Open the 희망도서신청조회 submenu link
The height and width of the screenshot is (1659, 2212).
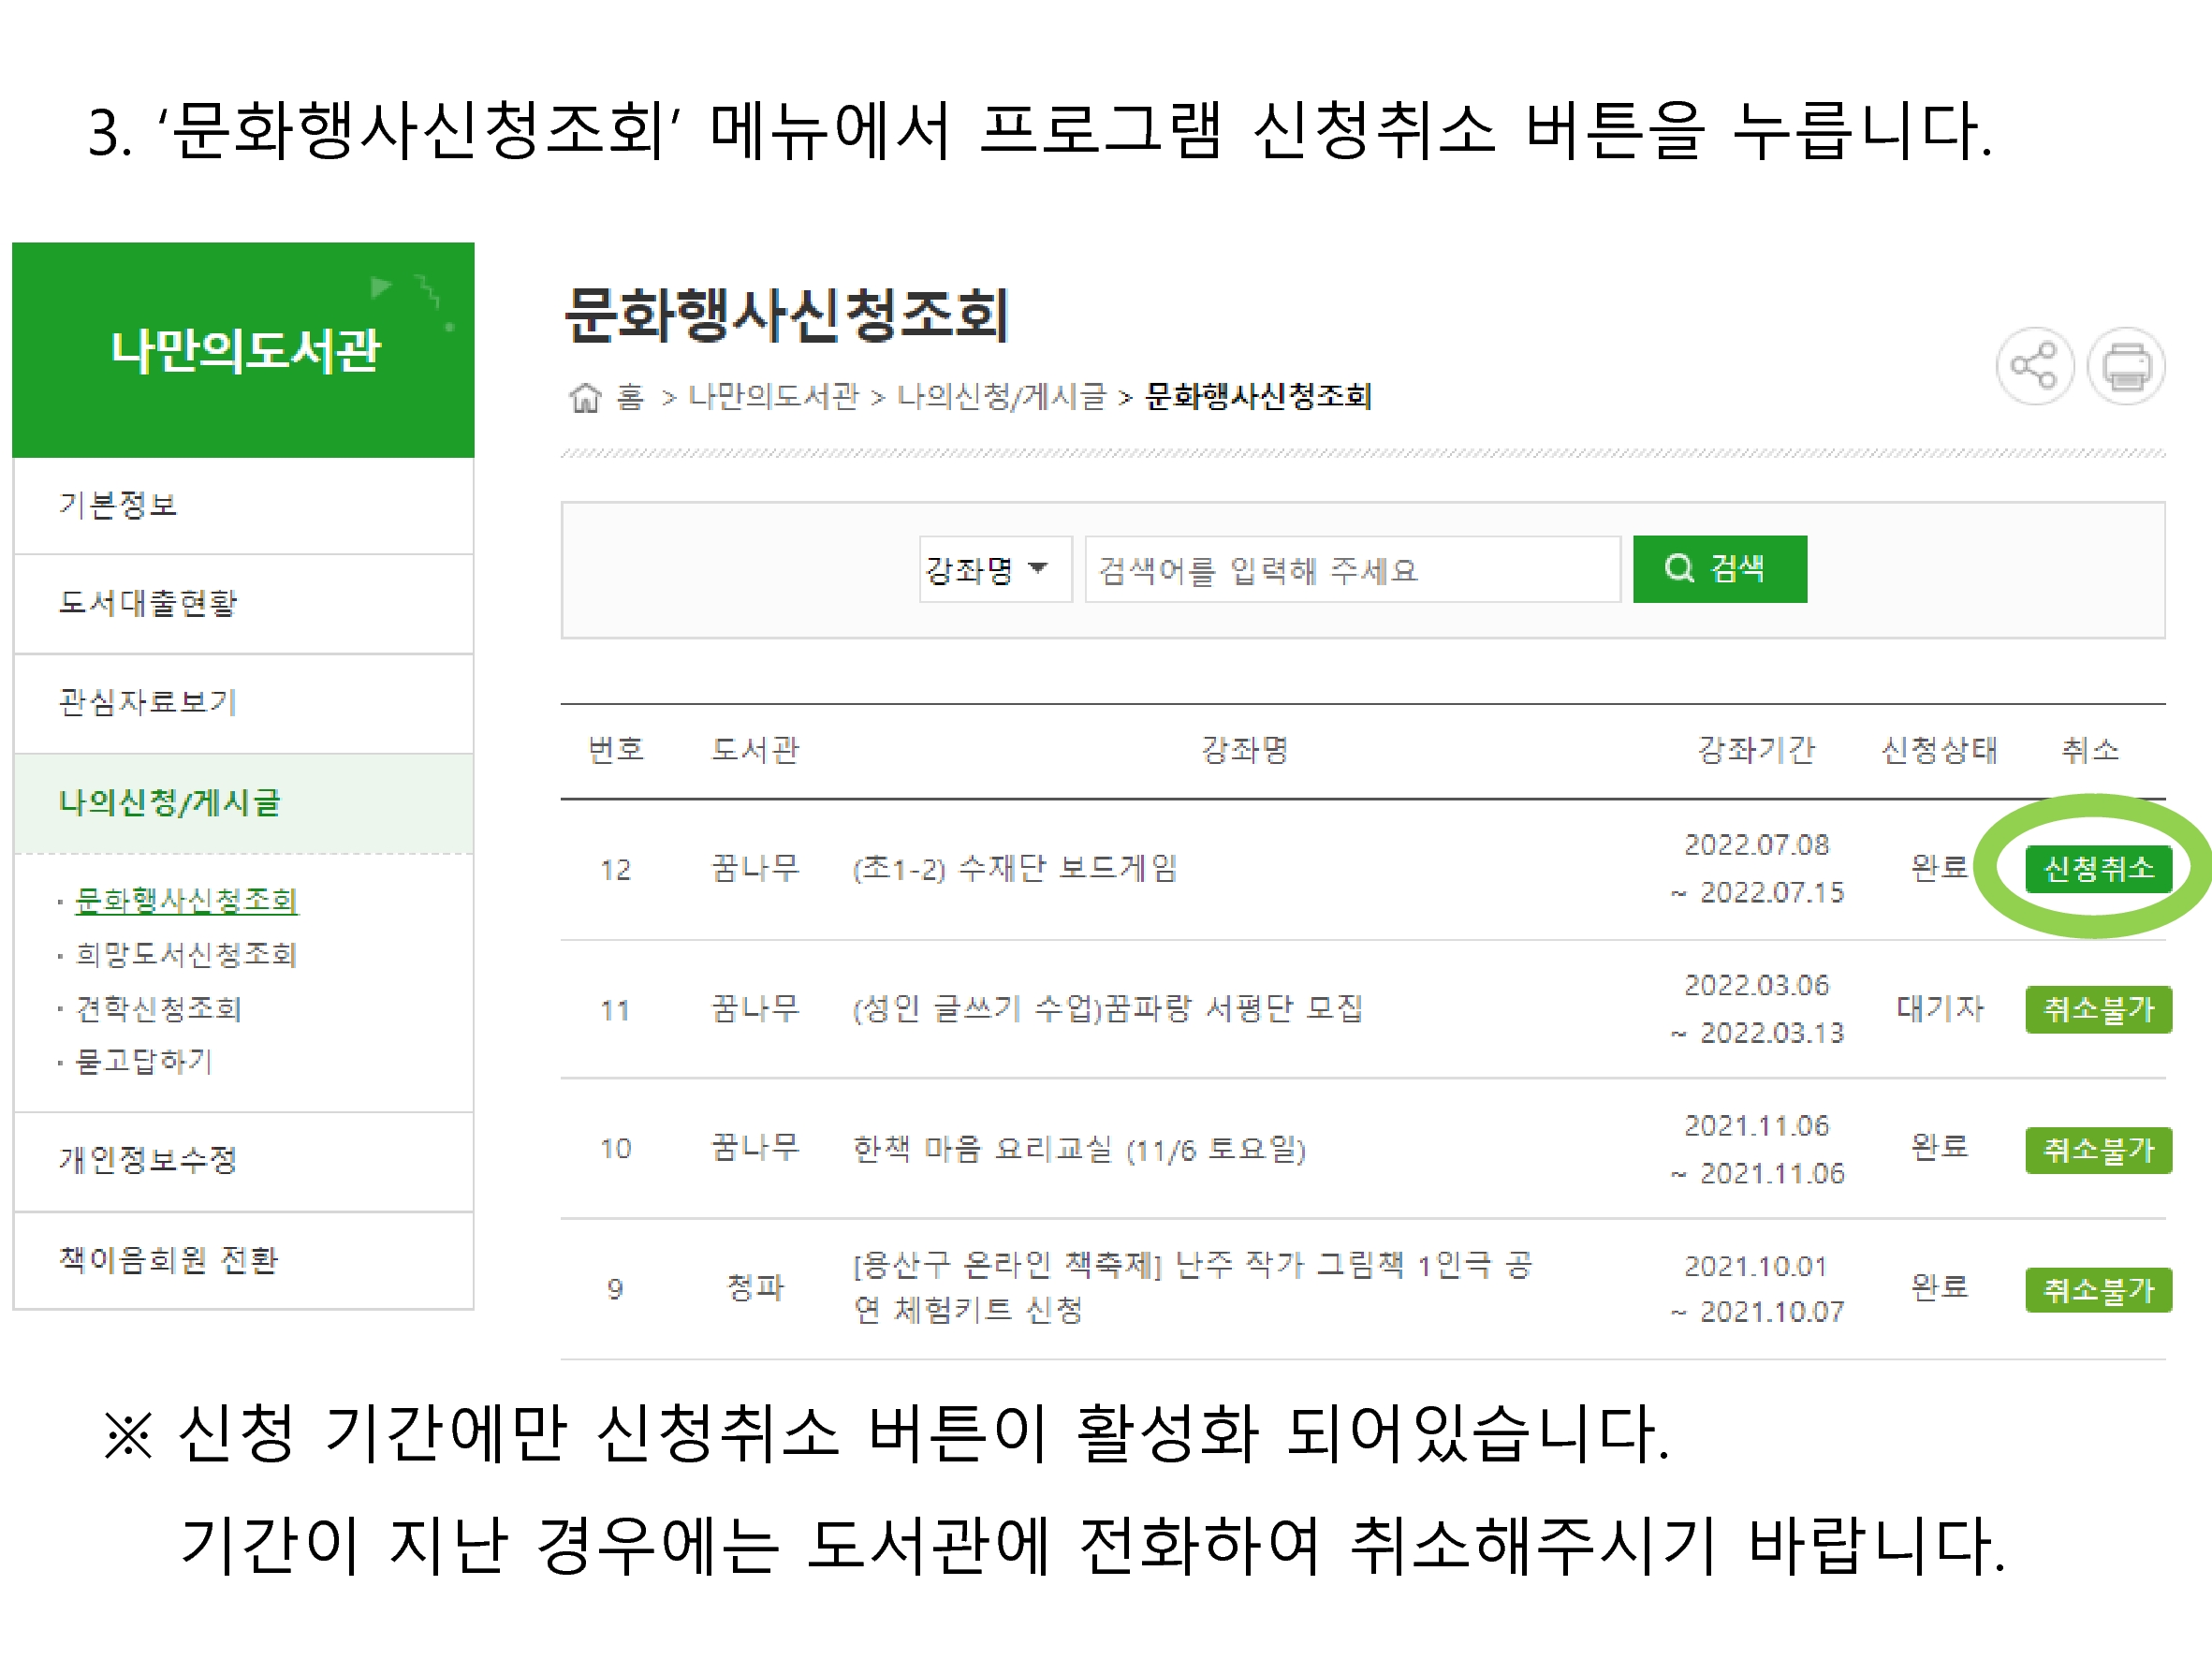187,954
